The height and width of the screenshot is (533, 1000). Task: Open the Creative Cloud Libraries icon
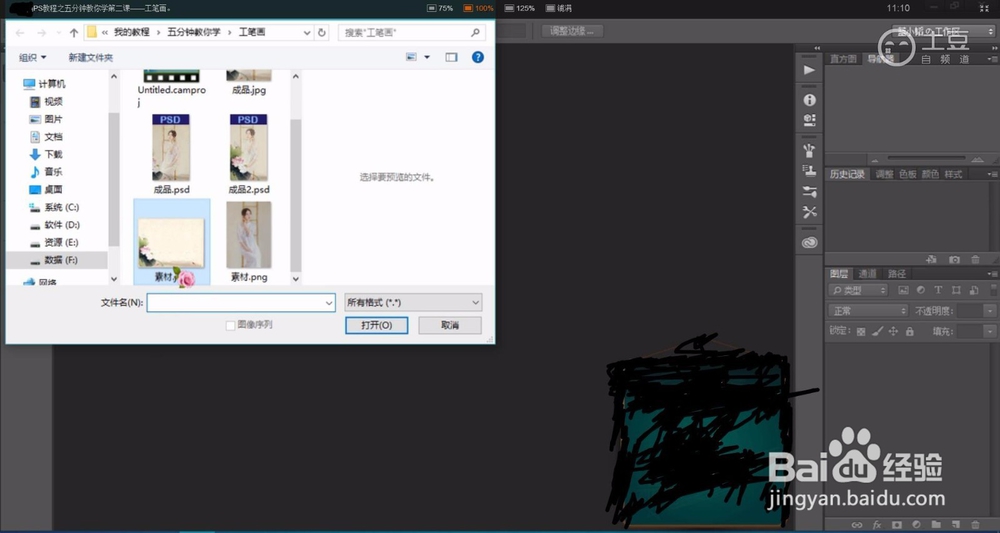(809, 242)
